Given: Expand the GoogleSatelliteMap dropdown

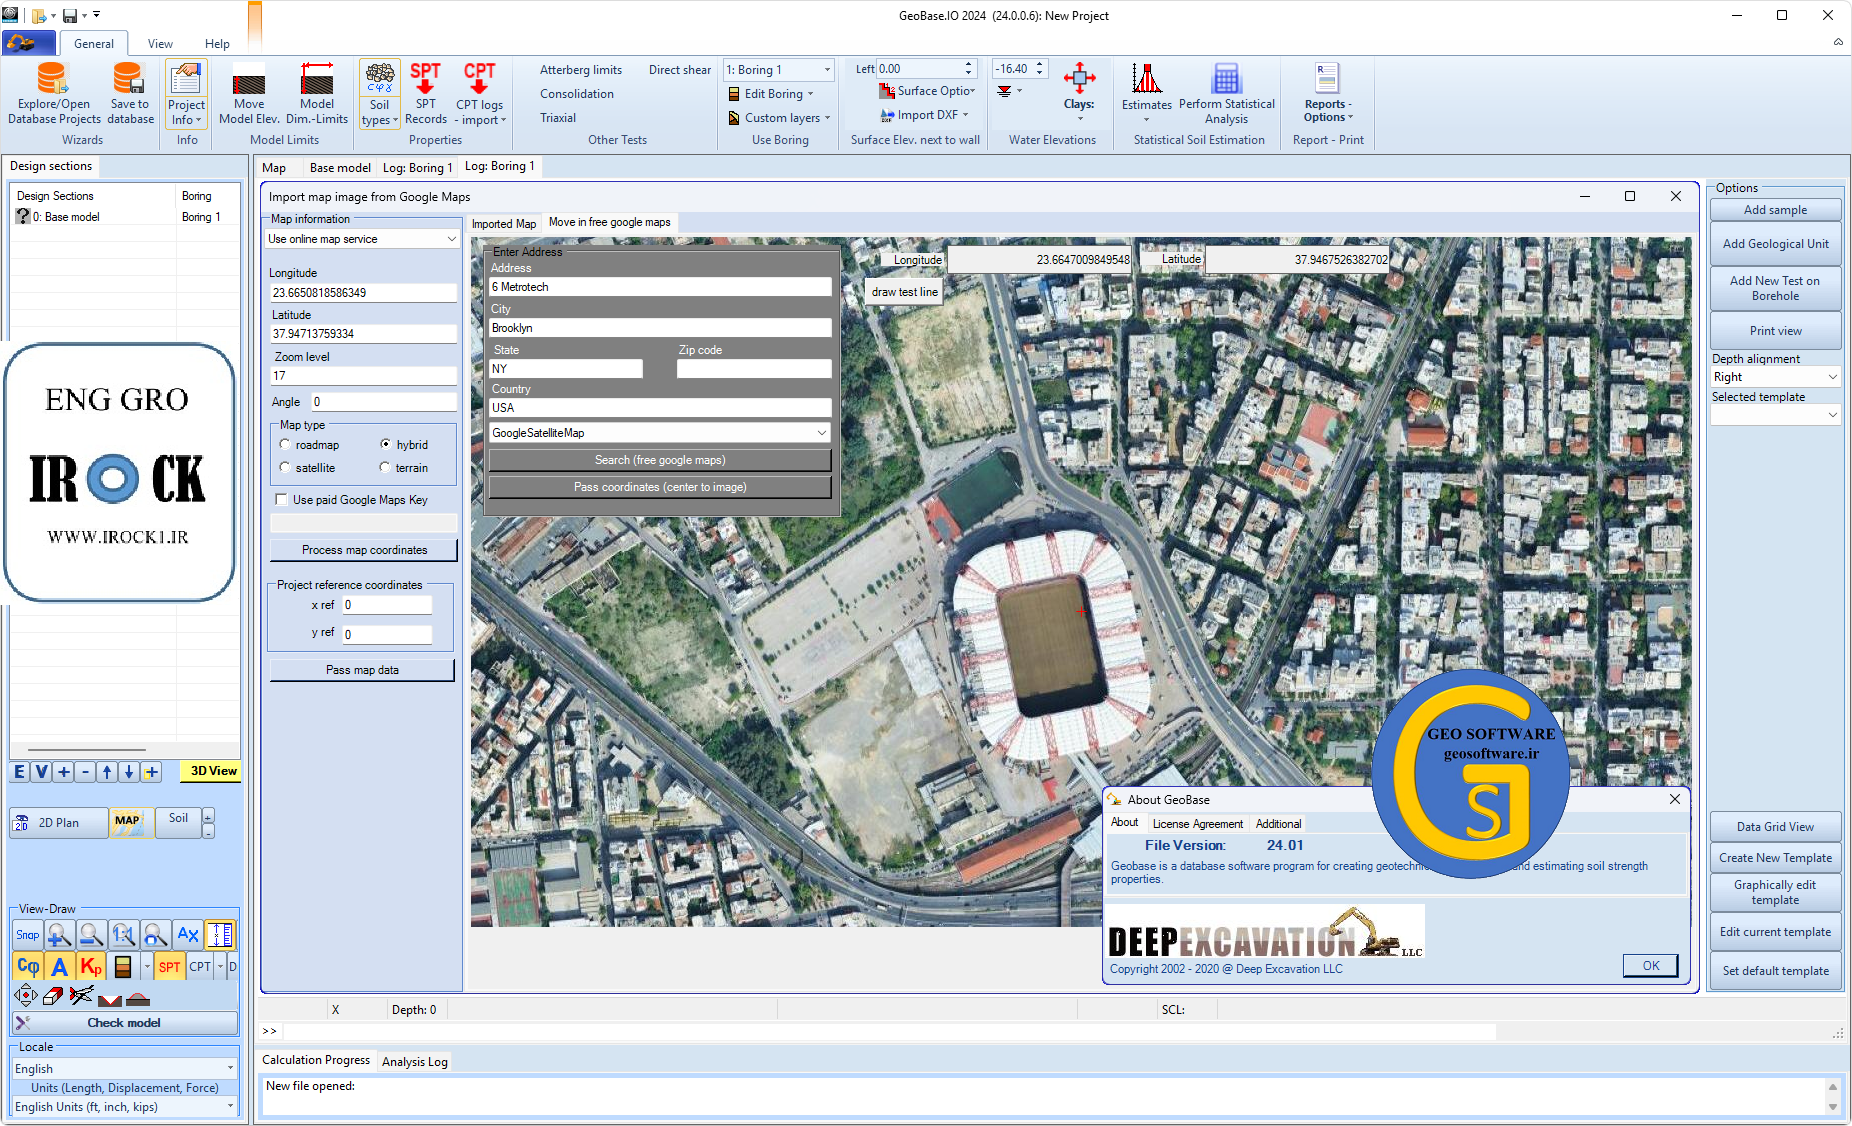Looking at the screenshot, I should pos(821,433).
